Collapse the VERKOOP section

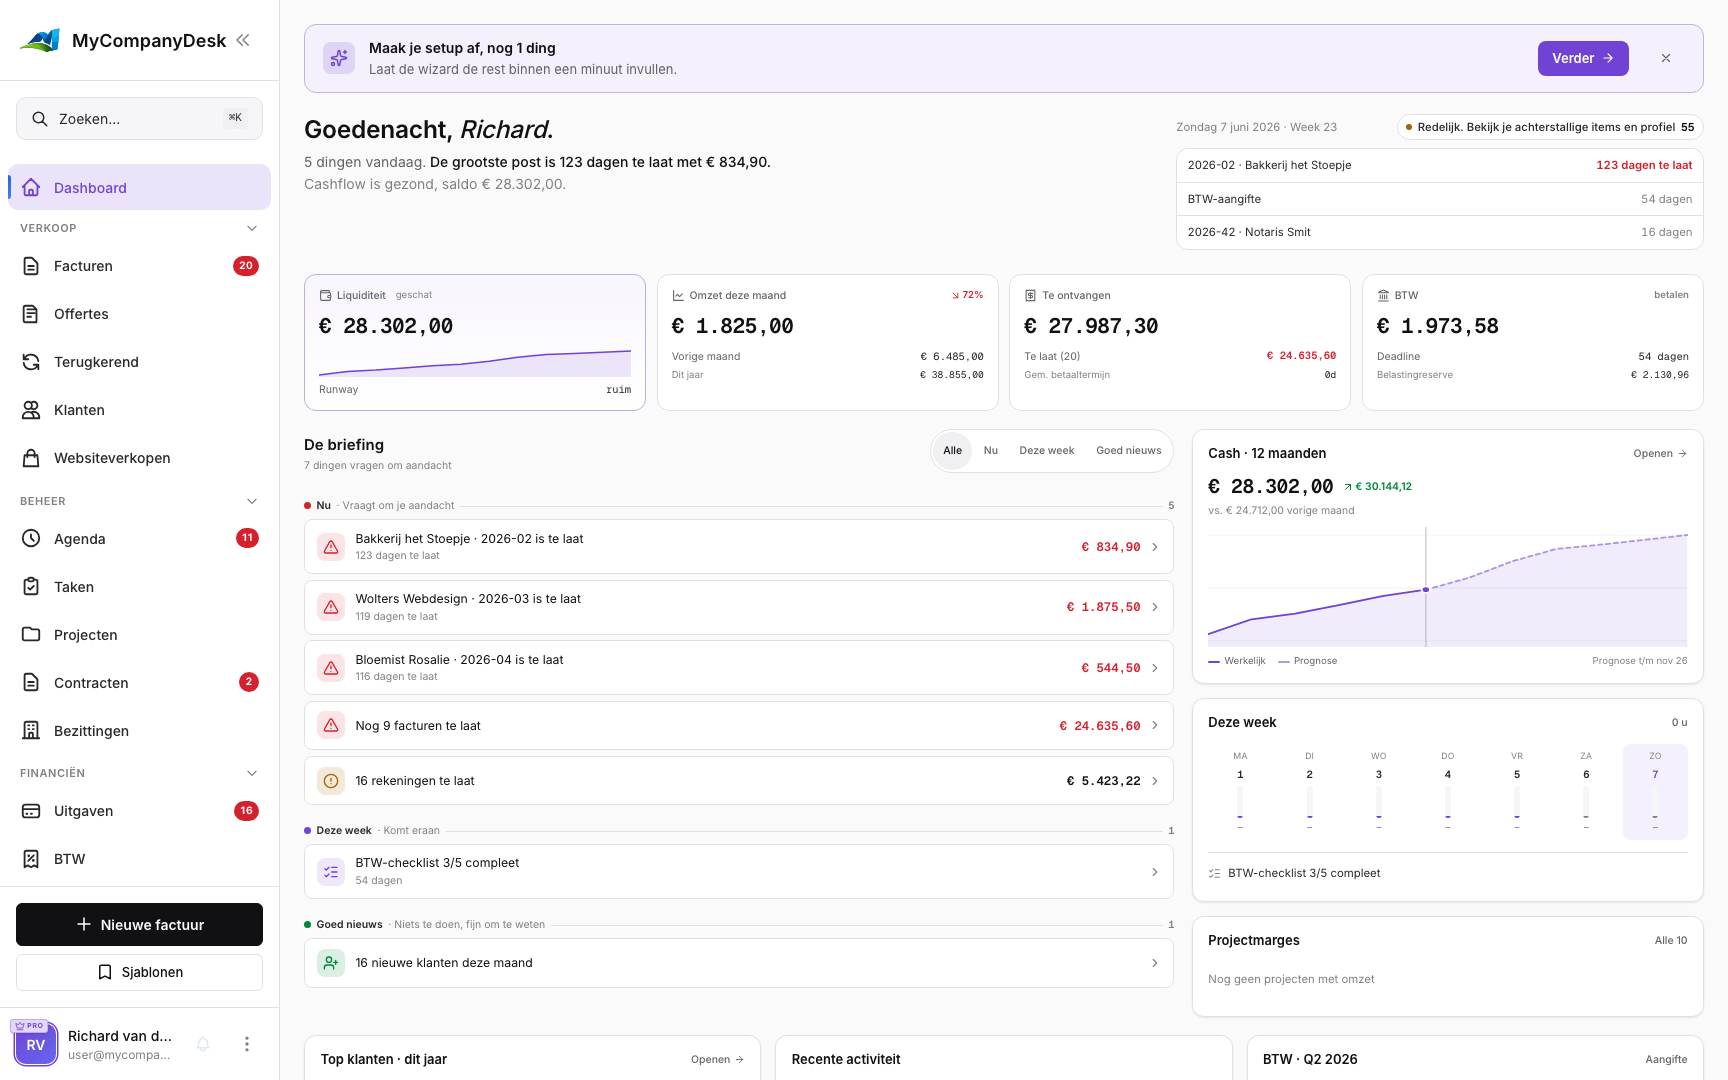(252, 228)
